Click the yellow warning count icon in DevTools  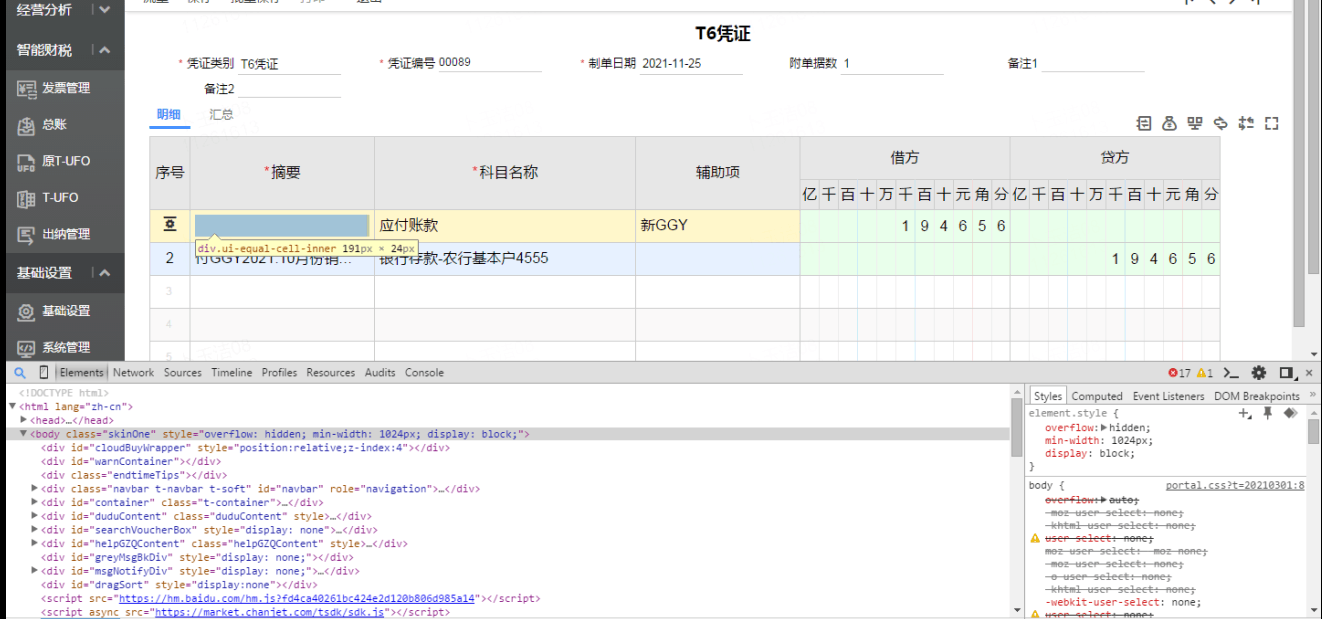pos(1201,373)
